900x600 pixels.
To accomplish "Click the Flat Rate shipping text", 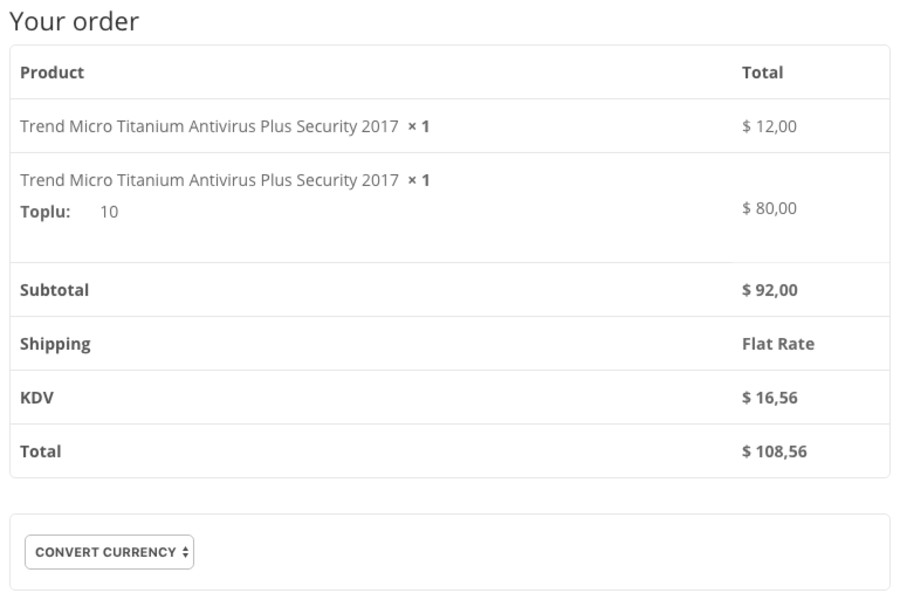I will (x=778, y=344).
